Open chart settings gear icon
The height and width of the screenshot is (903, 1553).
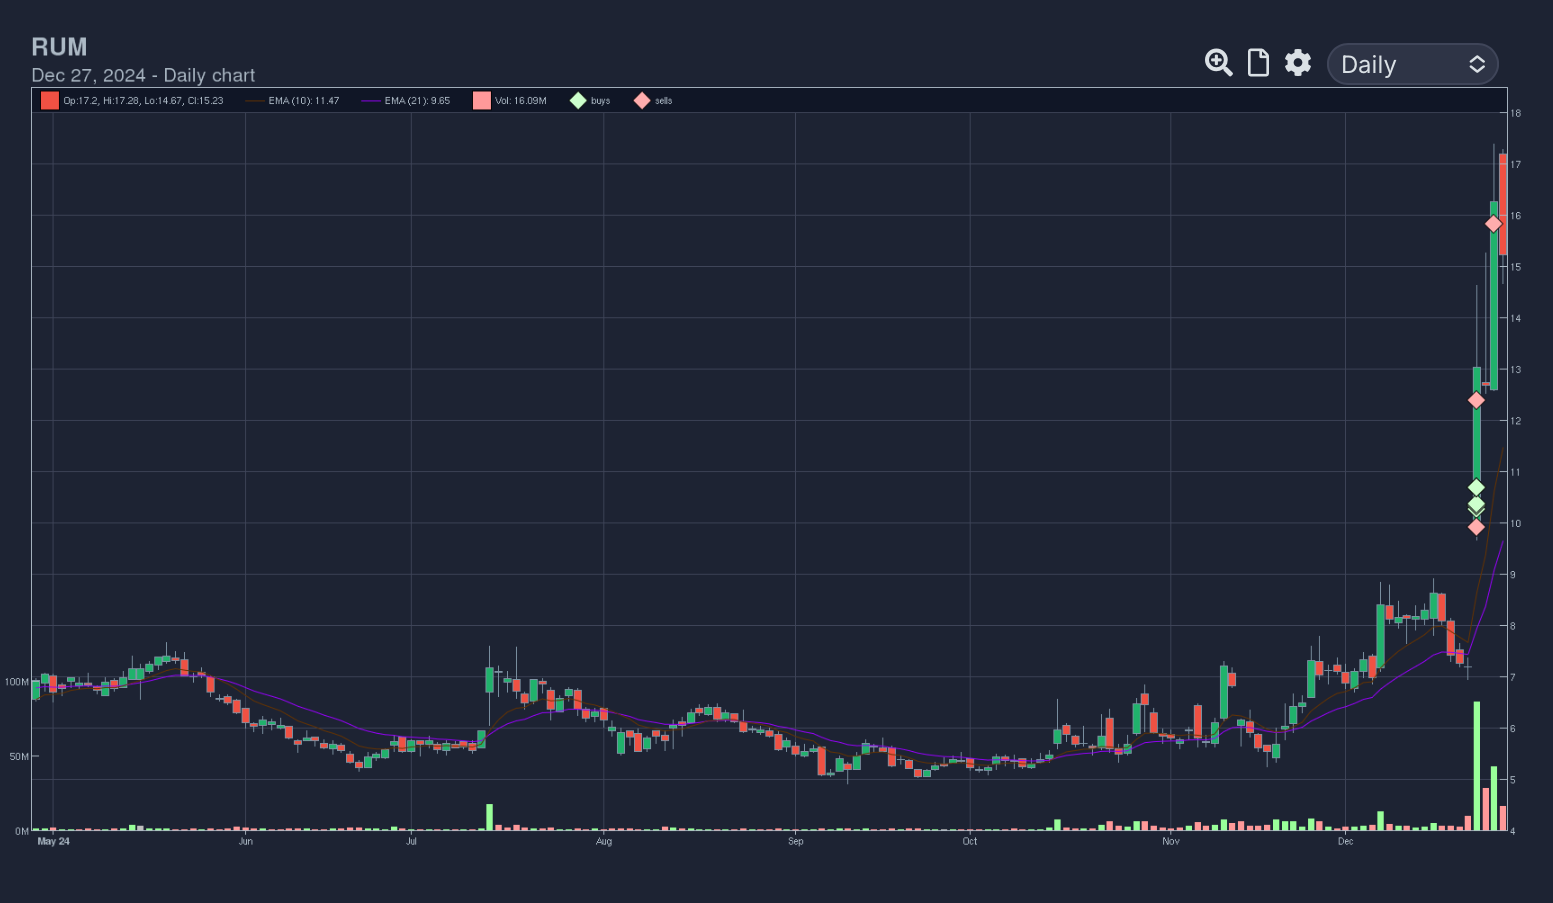tap(1298, 63)
